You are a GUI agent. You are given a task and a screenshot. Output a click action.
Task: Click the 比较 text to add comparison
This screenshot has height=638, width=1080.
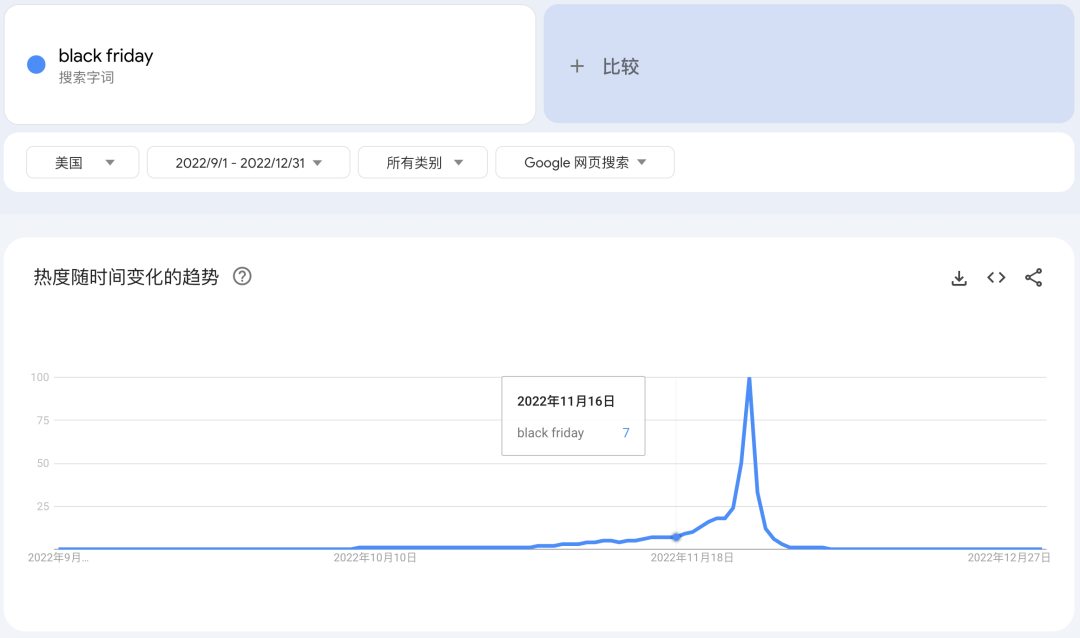click(x=620, y=67)
